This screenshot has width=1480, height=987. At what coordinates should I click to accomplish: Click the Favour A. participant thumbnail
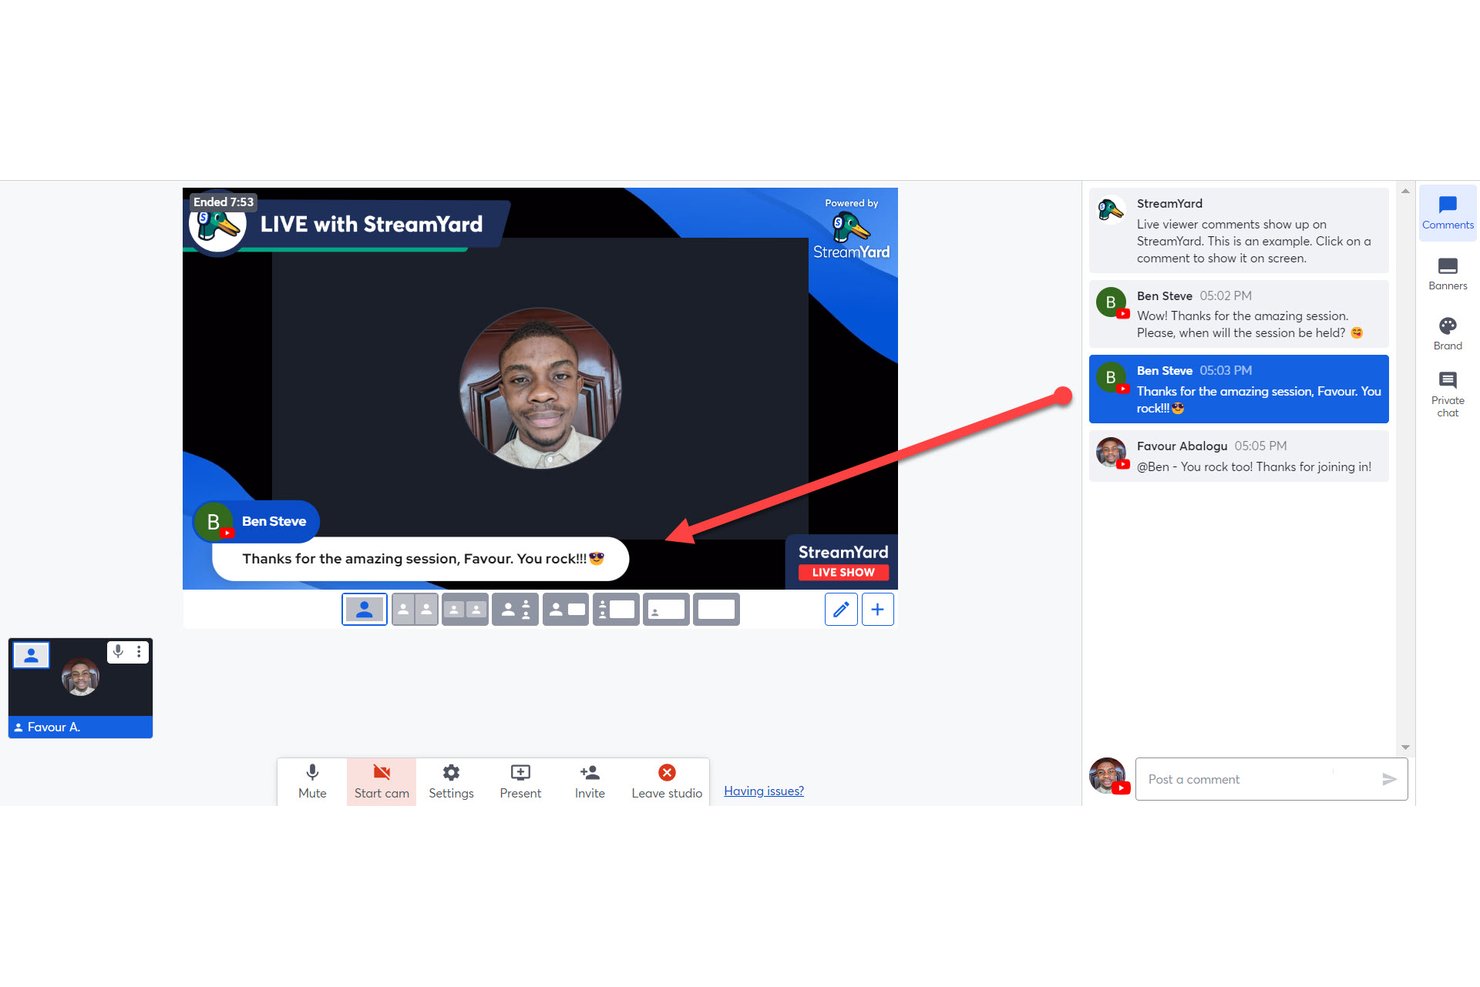80,688
